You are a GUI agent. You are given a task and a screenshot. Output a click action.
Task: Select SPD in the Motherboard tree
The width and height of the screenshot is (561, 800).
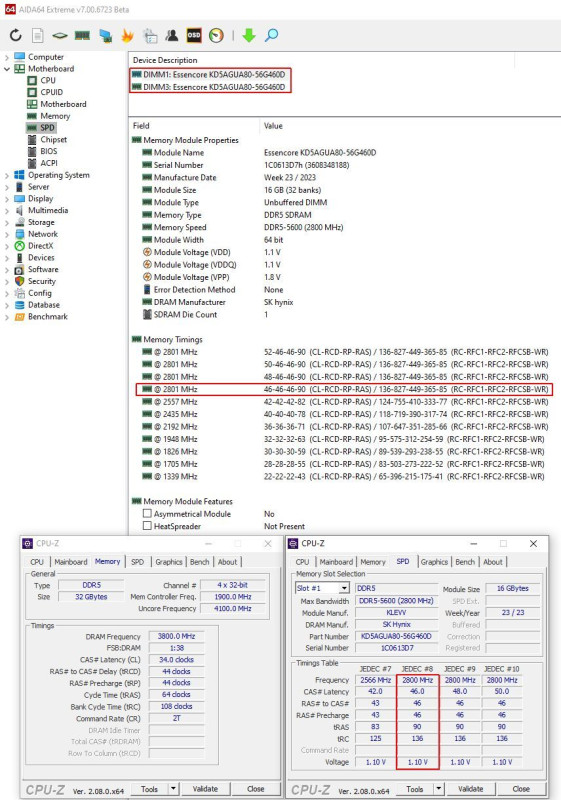tap(47, 128)
